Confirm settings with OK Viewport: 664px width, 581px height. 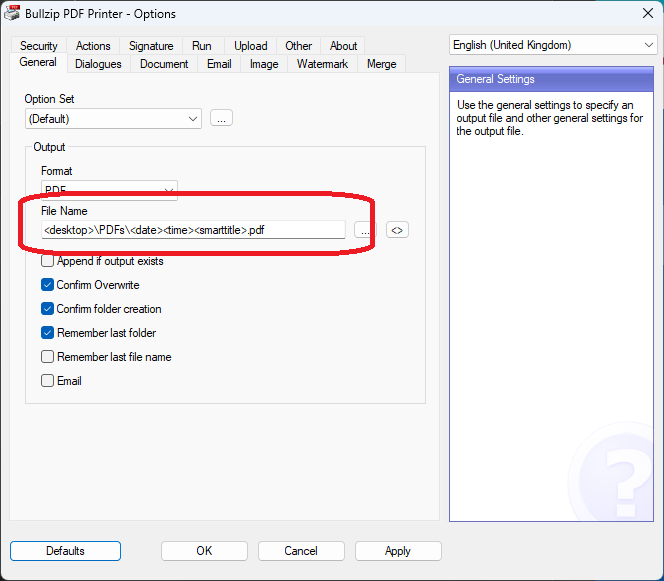(x=204, y=551)
